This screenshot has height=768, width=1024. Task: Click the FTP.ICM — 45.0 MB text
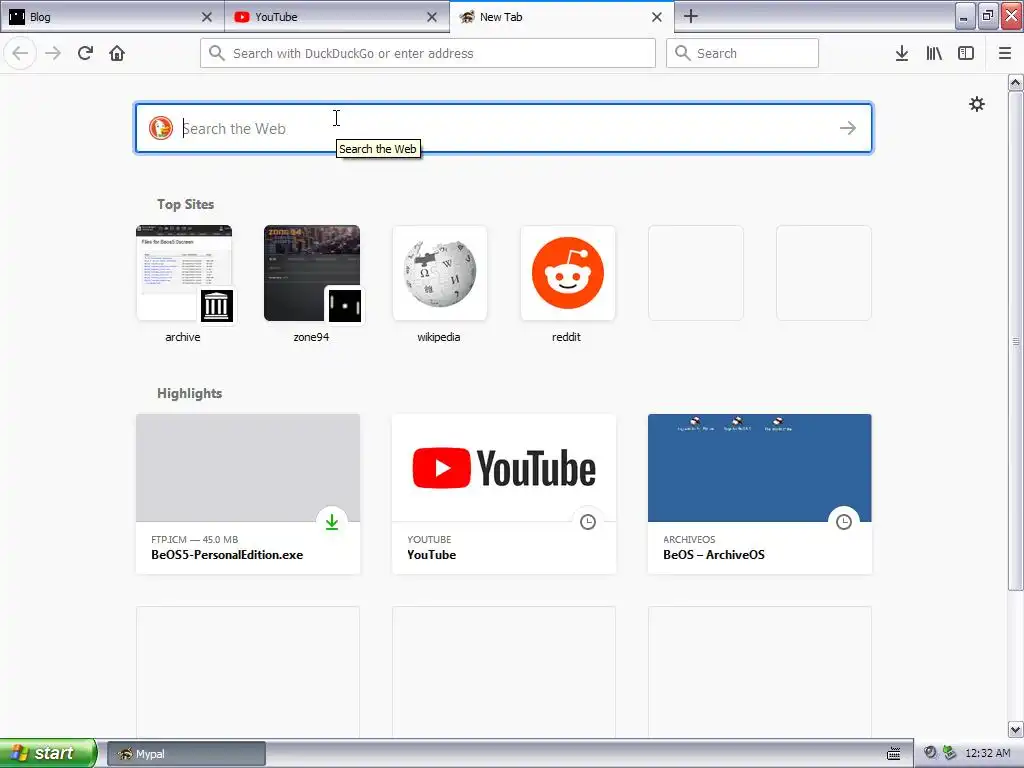195,539
